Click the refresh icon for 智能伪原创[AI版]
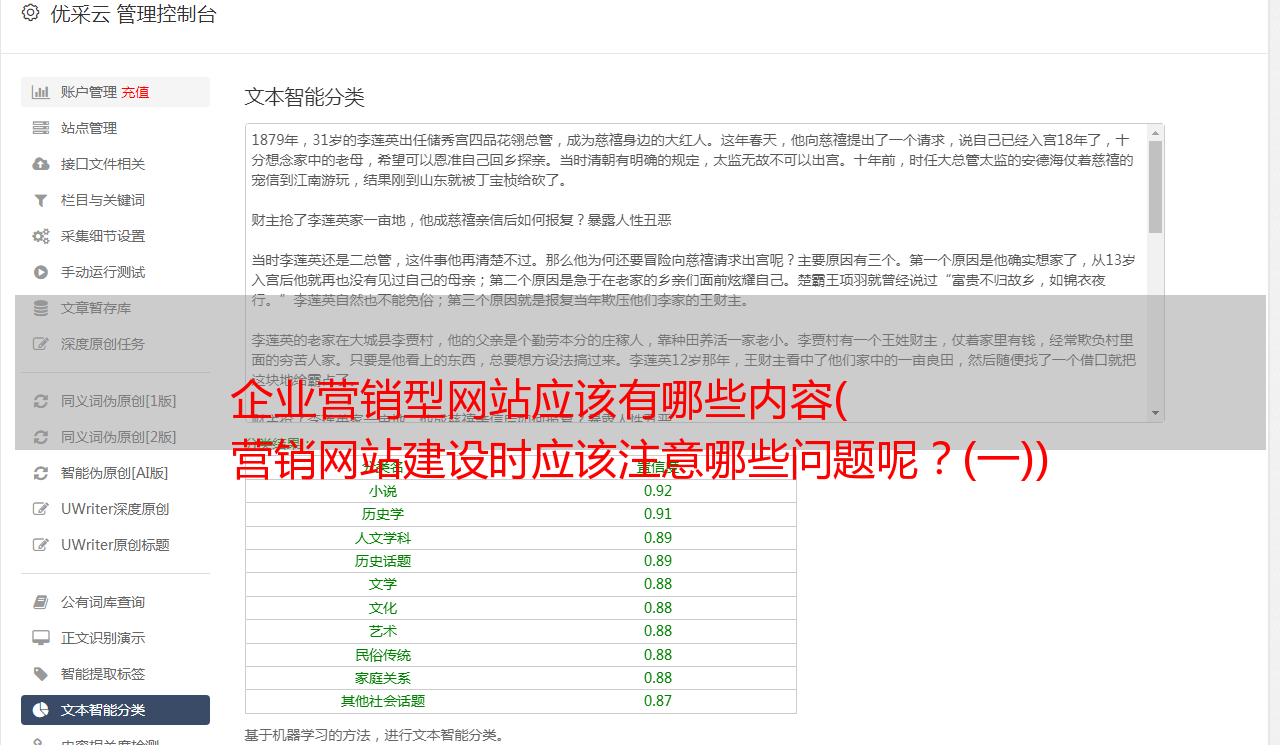Viewport: 1280px width, 745px height. pos(41,473)
